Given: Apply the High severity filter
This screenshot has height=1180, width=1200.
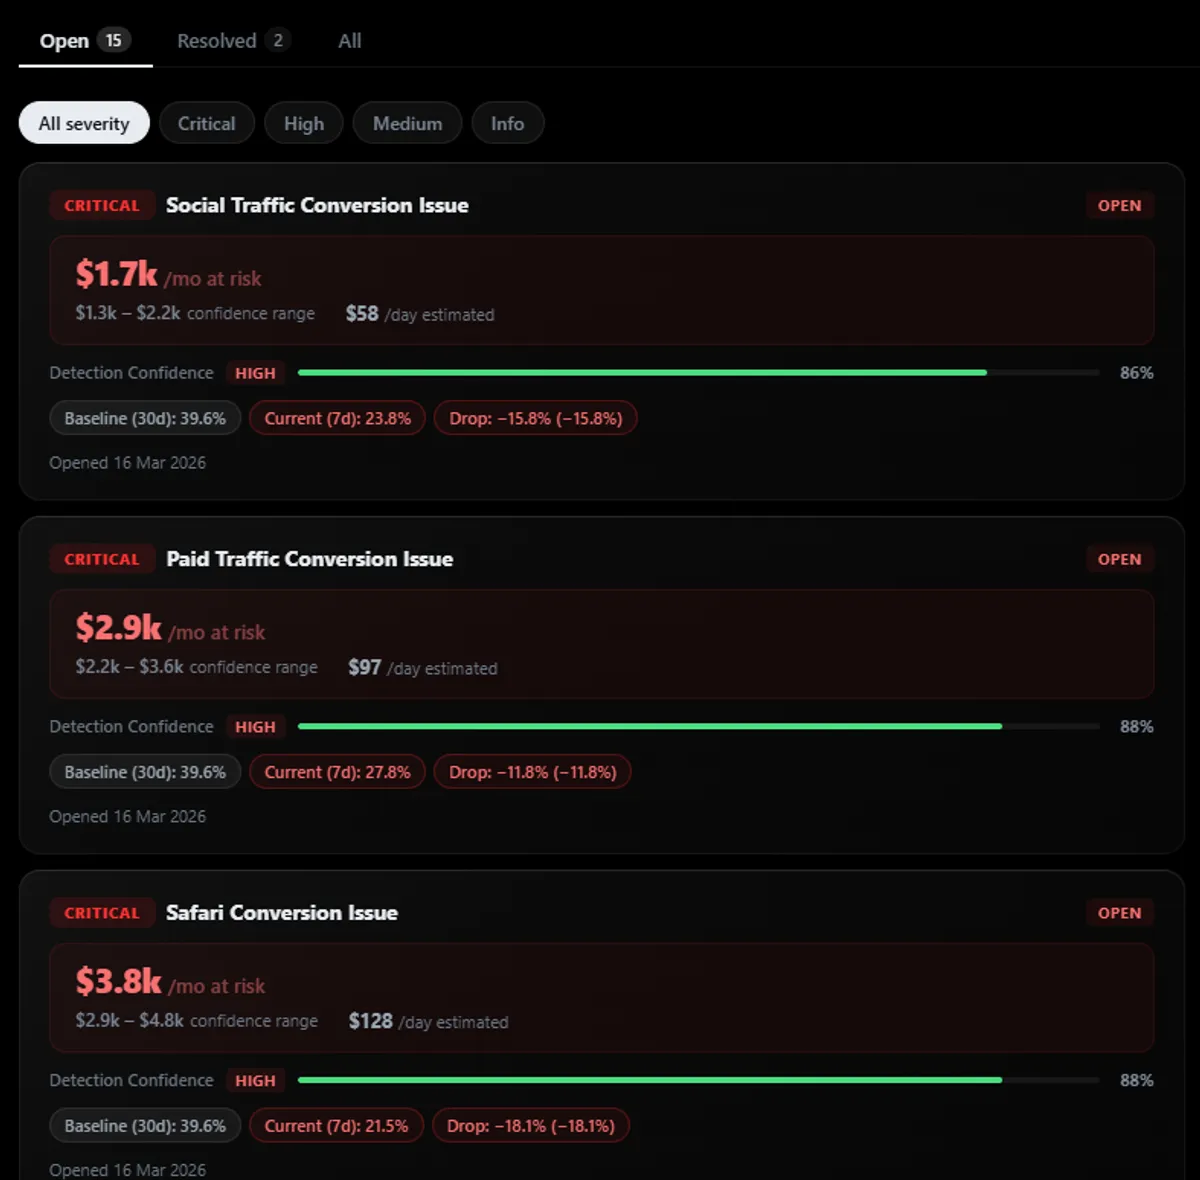Looking at the screenshot, I should click(x=303, y=123).
